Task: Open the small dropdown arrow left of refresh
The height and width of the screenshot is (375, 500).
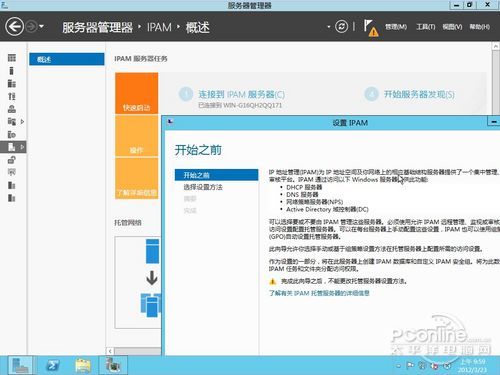Action: pyautogui.click(x=329, y=27)
